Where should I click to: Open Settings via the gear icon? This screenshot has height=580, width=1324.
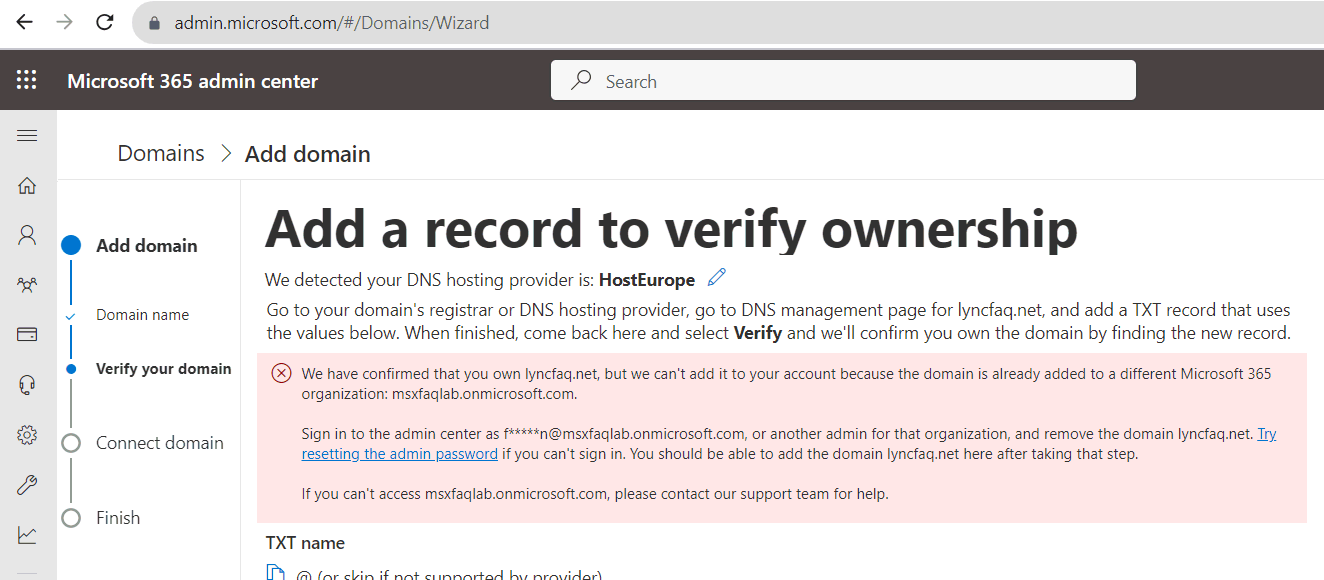coord(27,435)
